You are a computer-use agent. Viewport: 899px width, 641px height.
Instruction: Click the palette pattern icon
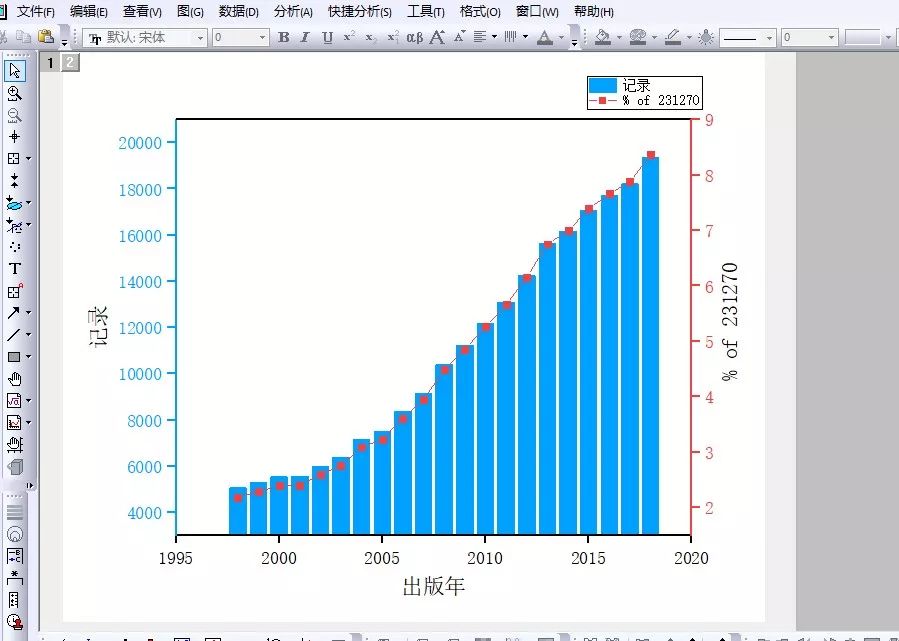(638, 37)
